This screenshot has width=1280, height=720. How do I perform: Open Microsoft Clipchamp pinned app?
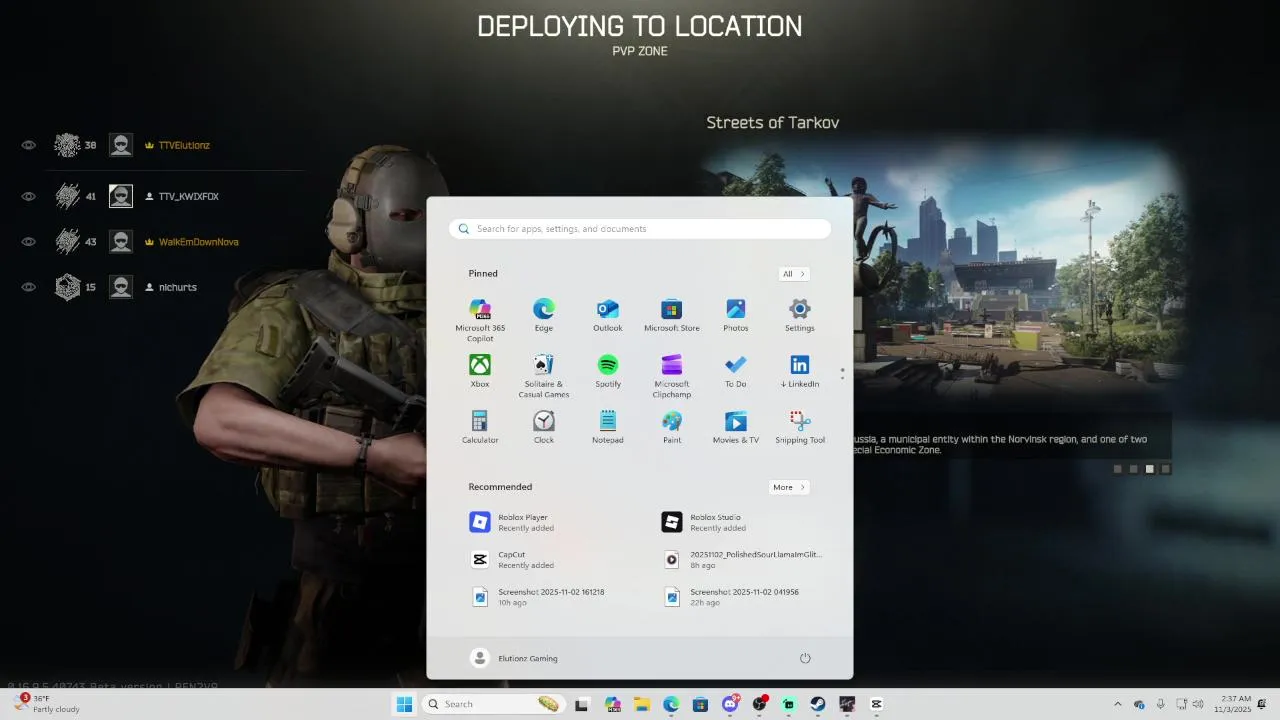[672, 376]
